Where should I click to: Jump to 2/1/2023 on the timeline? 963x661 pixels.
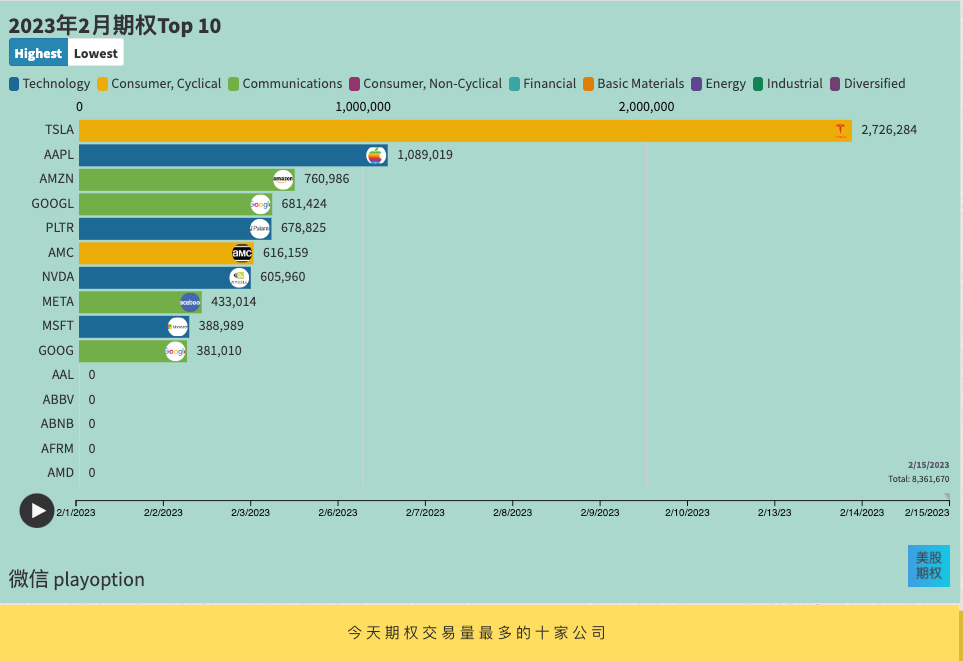pyautogui.click(x=76, y=512)
